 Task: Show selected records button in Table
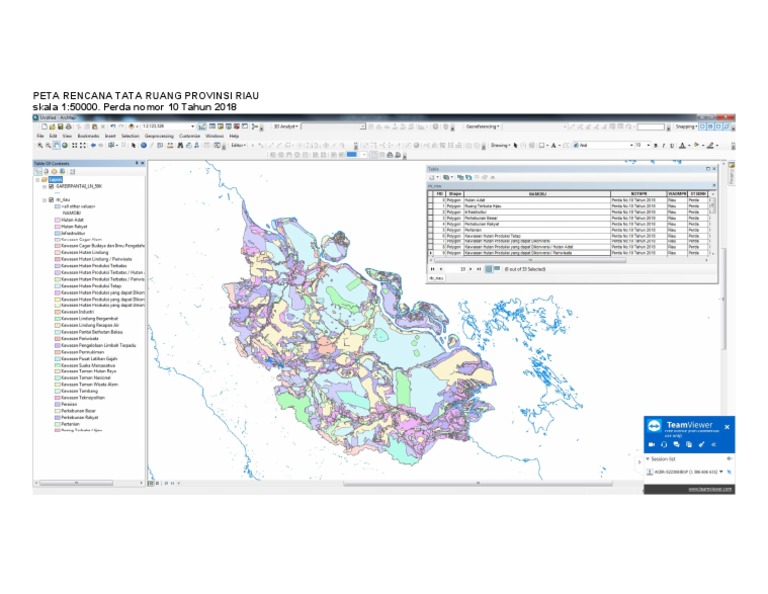pos(497,268)
